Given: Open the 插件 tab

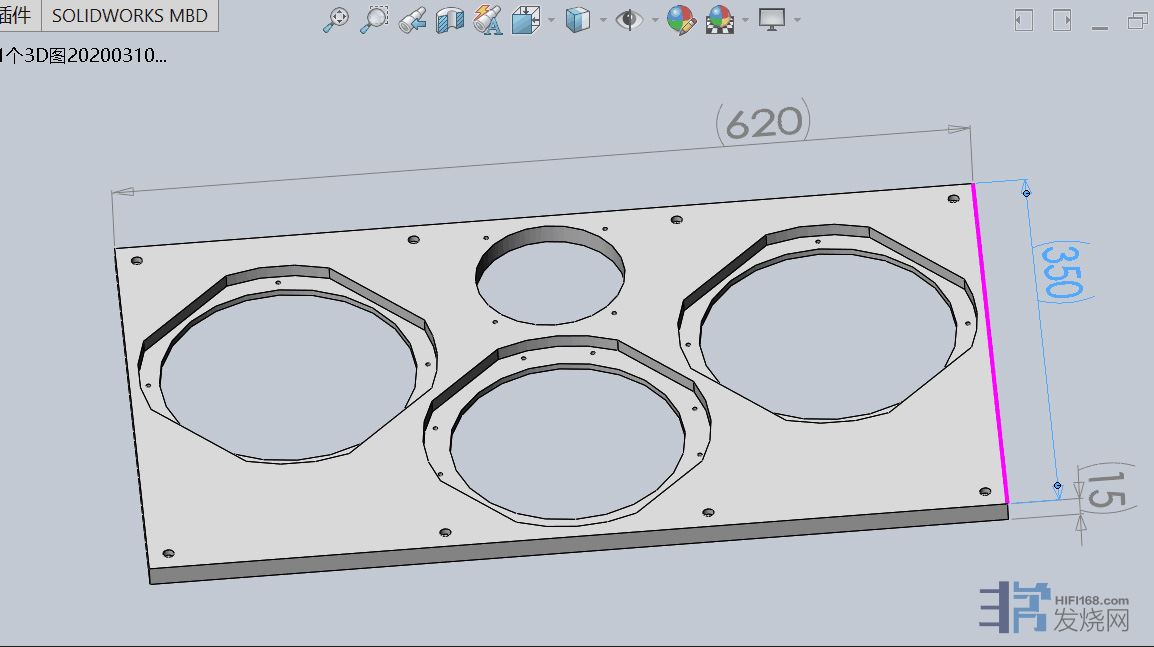Looking at the screenshot, I should pos(17,15).
